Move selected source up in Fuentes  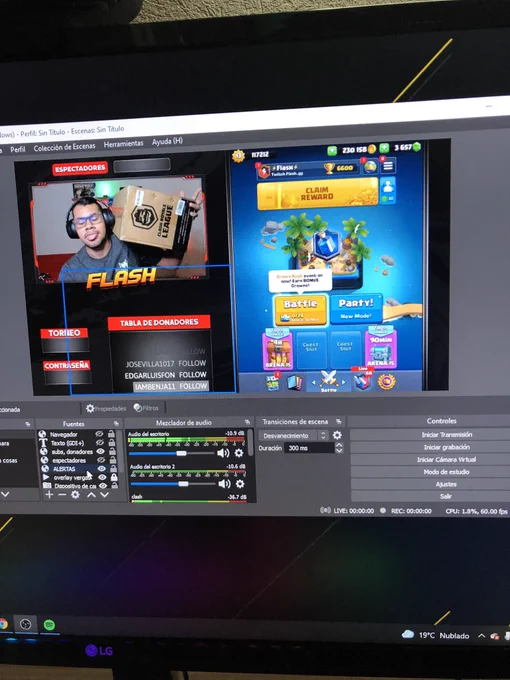91,495
